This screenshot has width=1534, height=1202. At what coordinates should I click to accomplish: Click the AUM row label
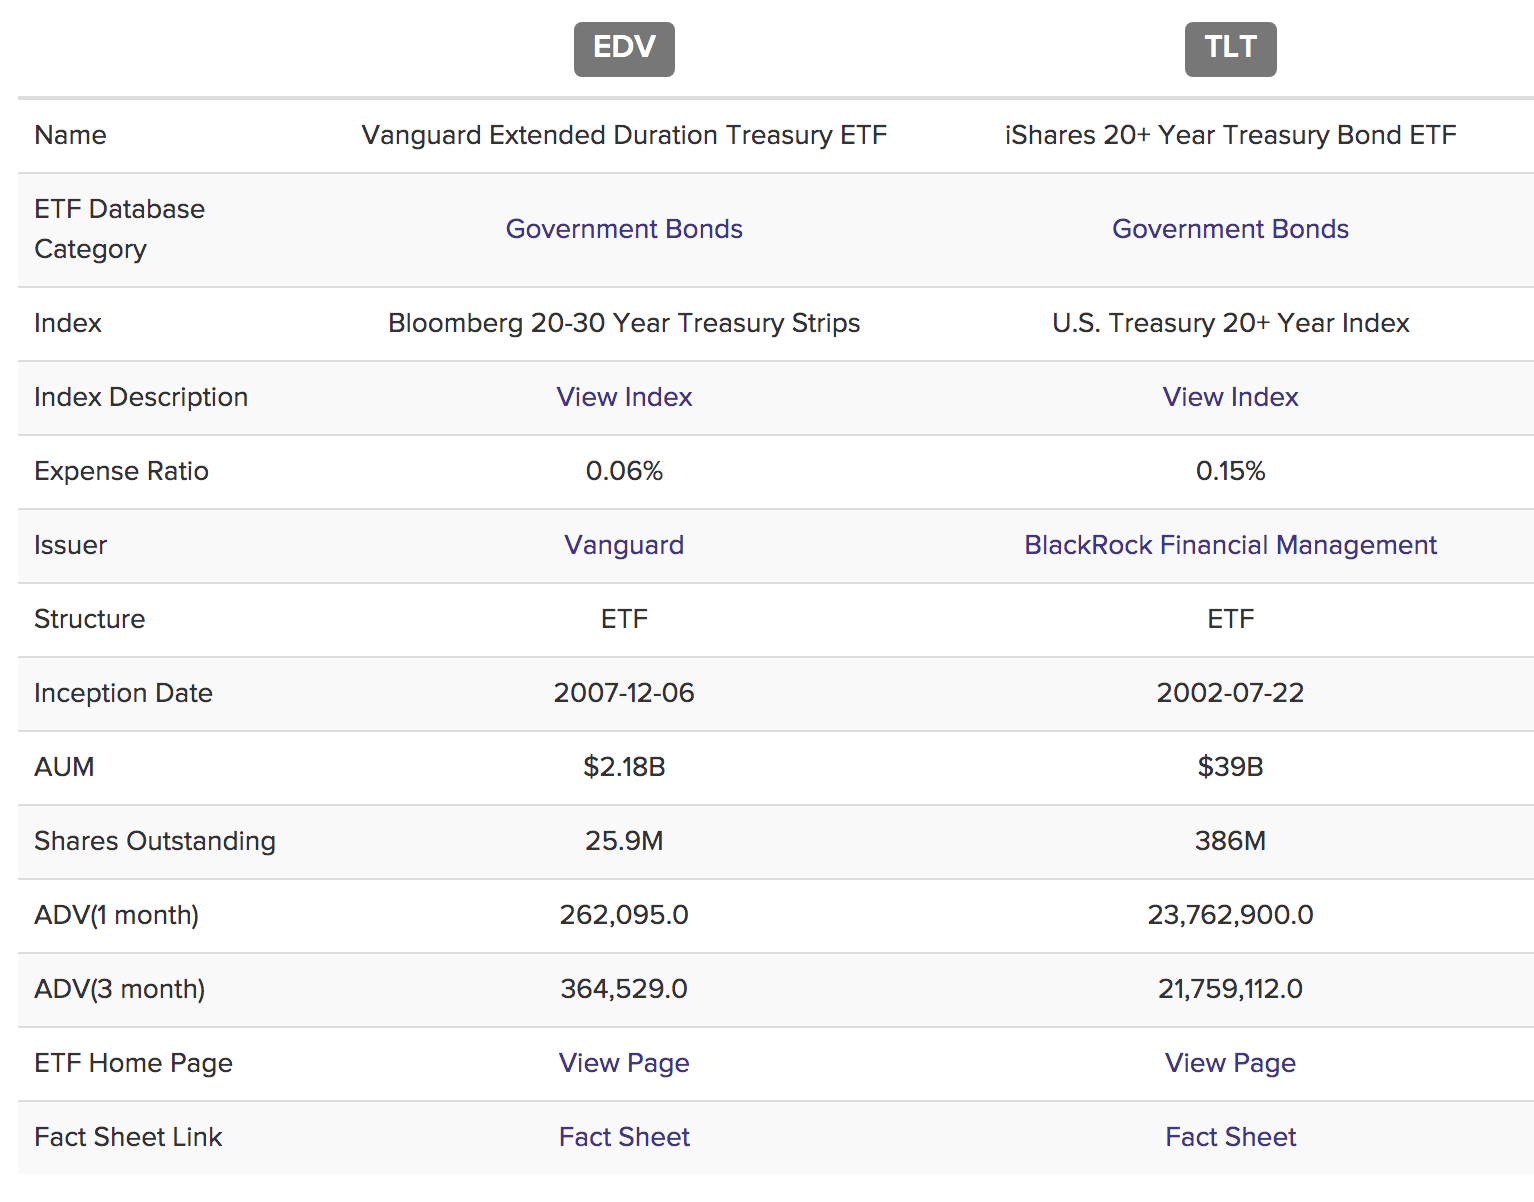[x=64, y=767]
